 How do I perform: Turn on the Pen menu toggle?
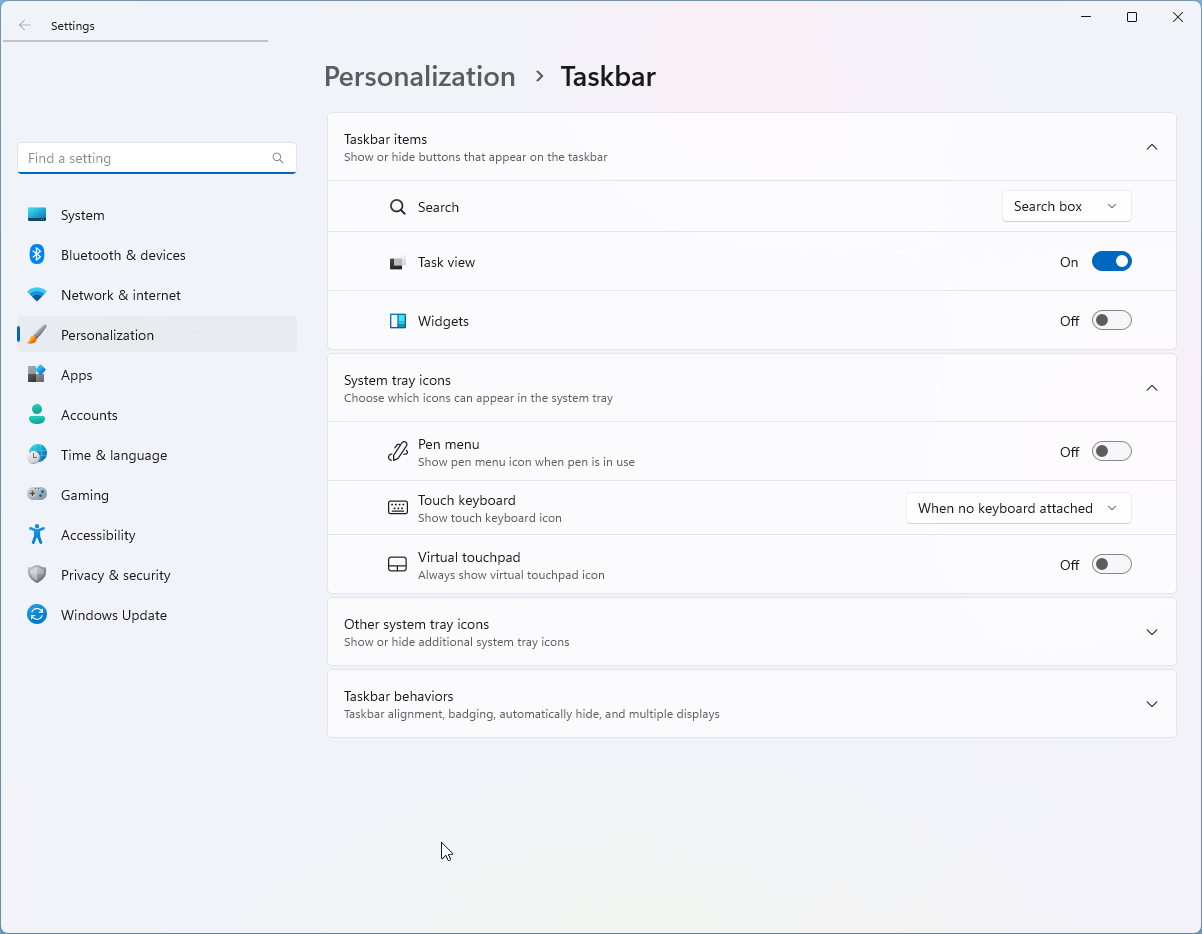tap(1111, 452)
